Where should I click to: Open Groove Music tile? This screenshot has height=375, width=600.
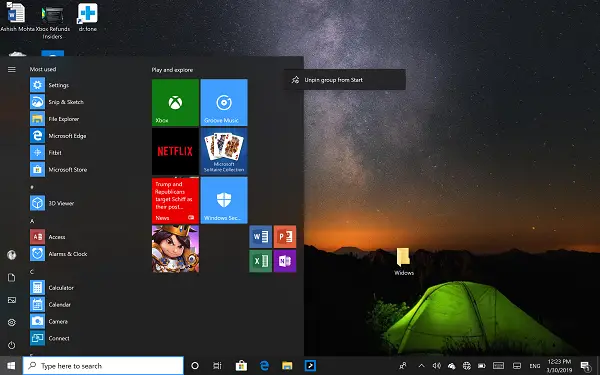click(224, 103)
